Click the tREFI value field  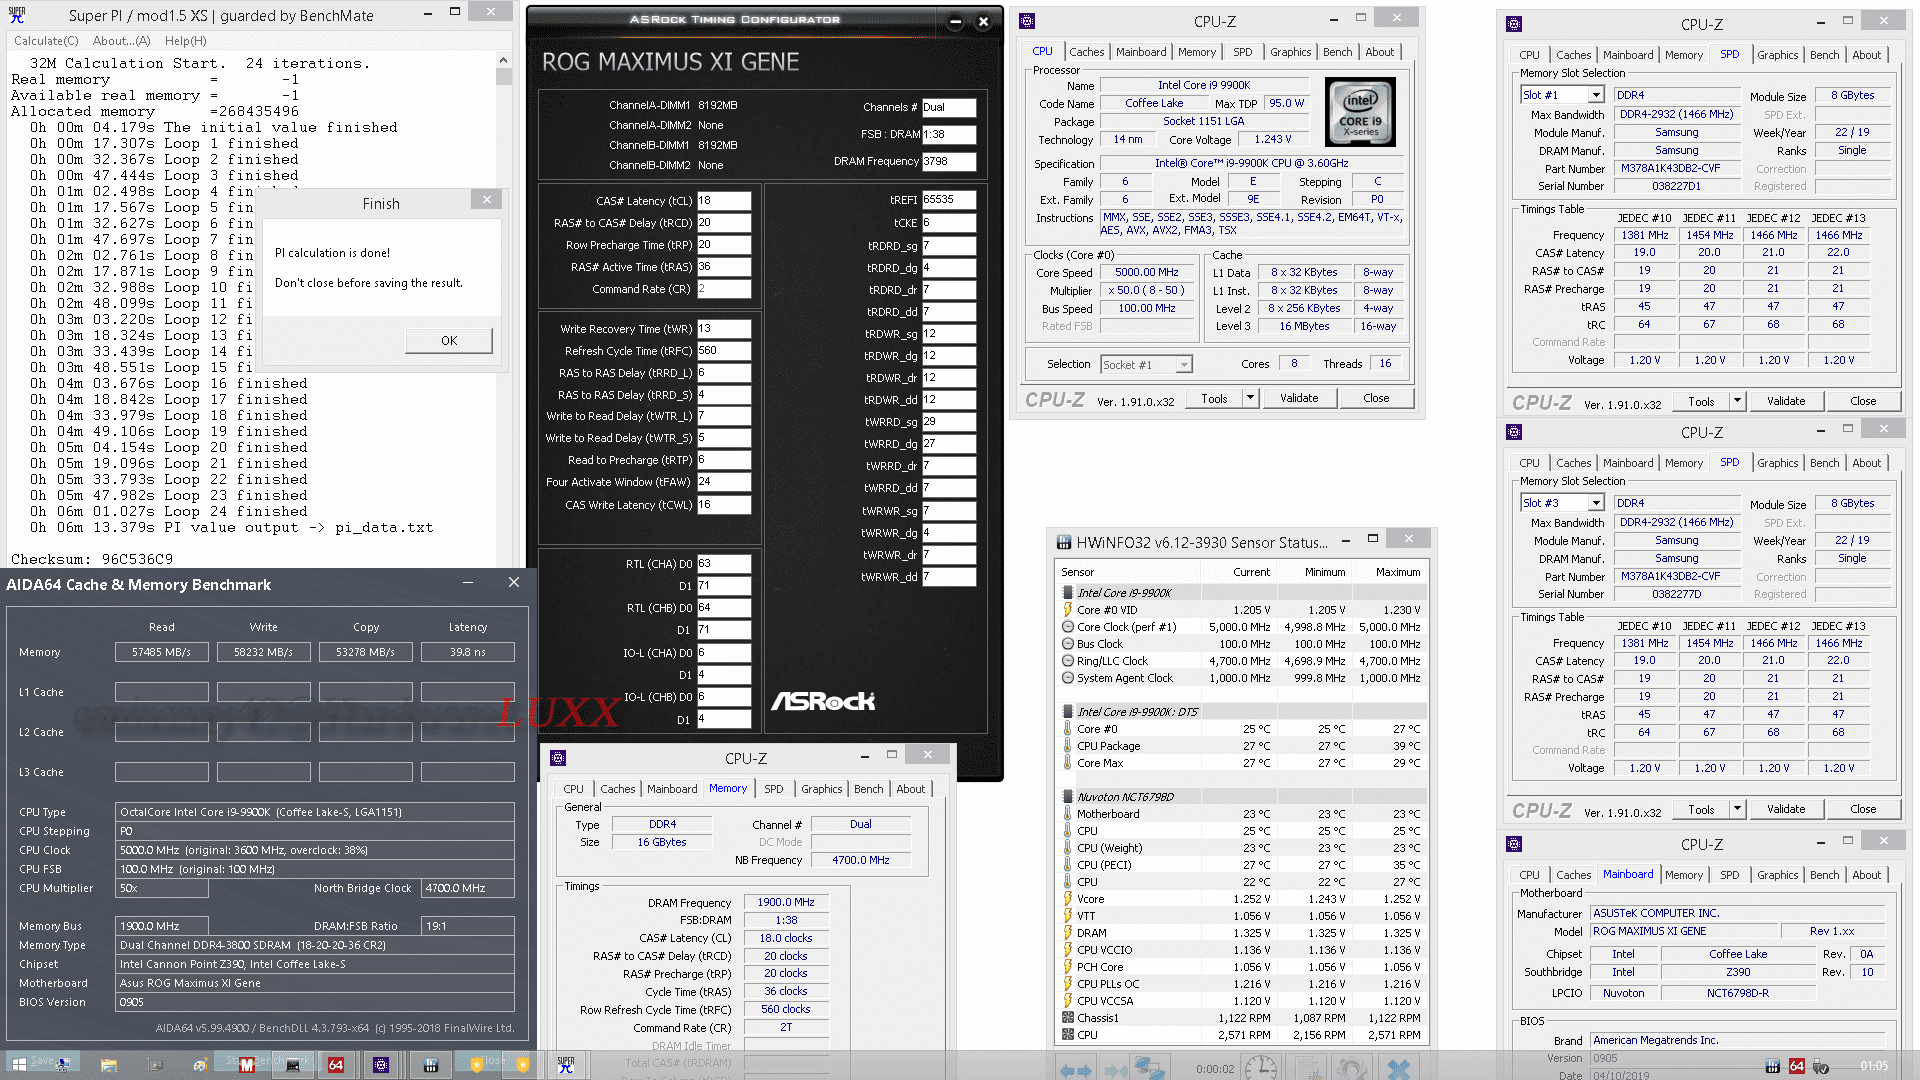click(x=948, y=200)
